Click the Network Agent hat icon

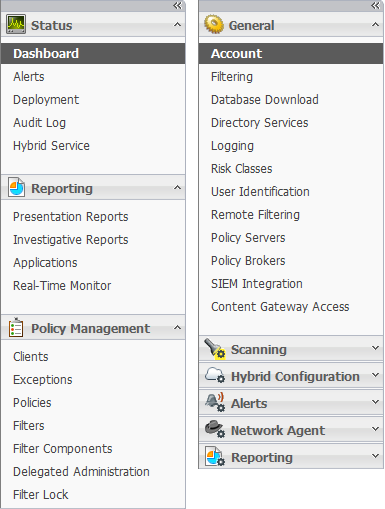(x=215, y=429)
